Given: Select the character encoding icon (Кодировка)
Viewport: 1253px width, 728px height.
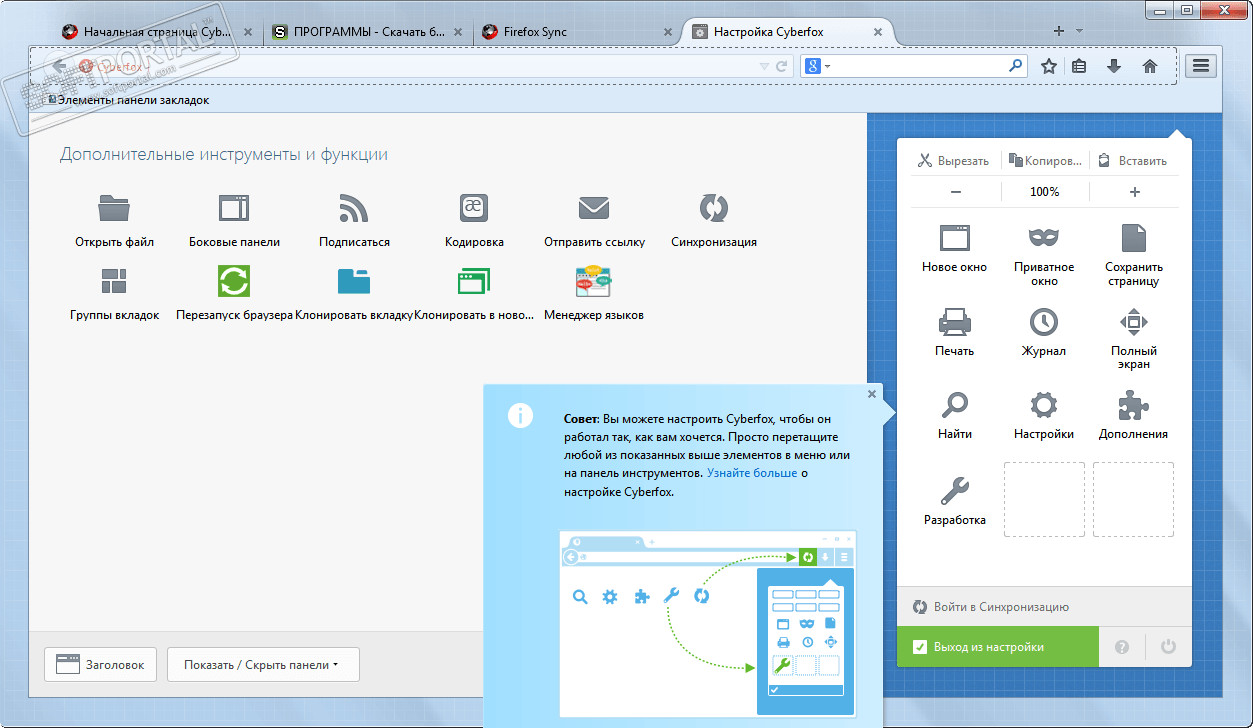Looking at the screenshot, I should pos(474,208).
